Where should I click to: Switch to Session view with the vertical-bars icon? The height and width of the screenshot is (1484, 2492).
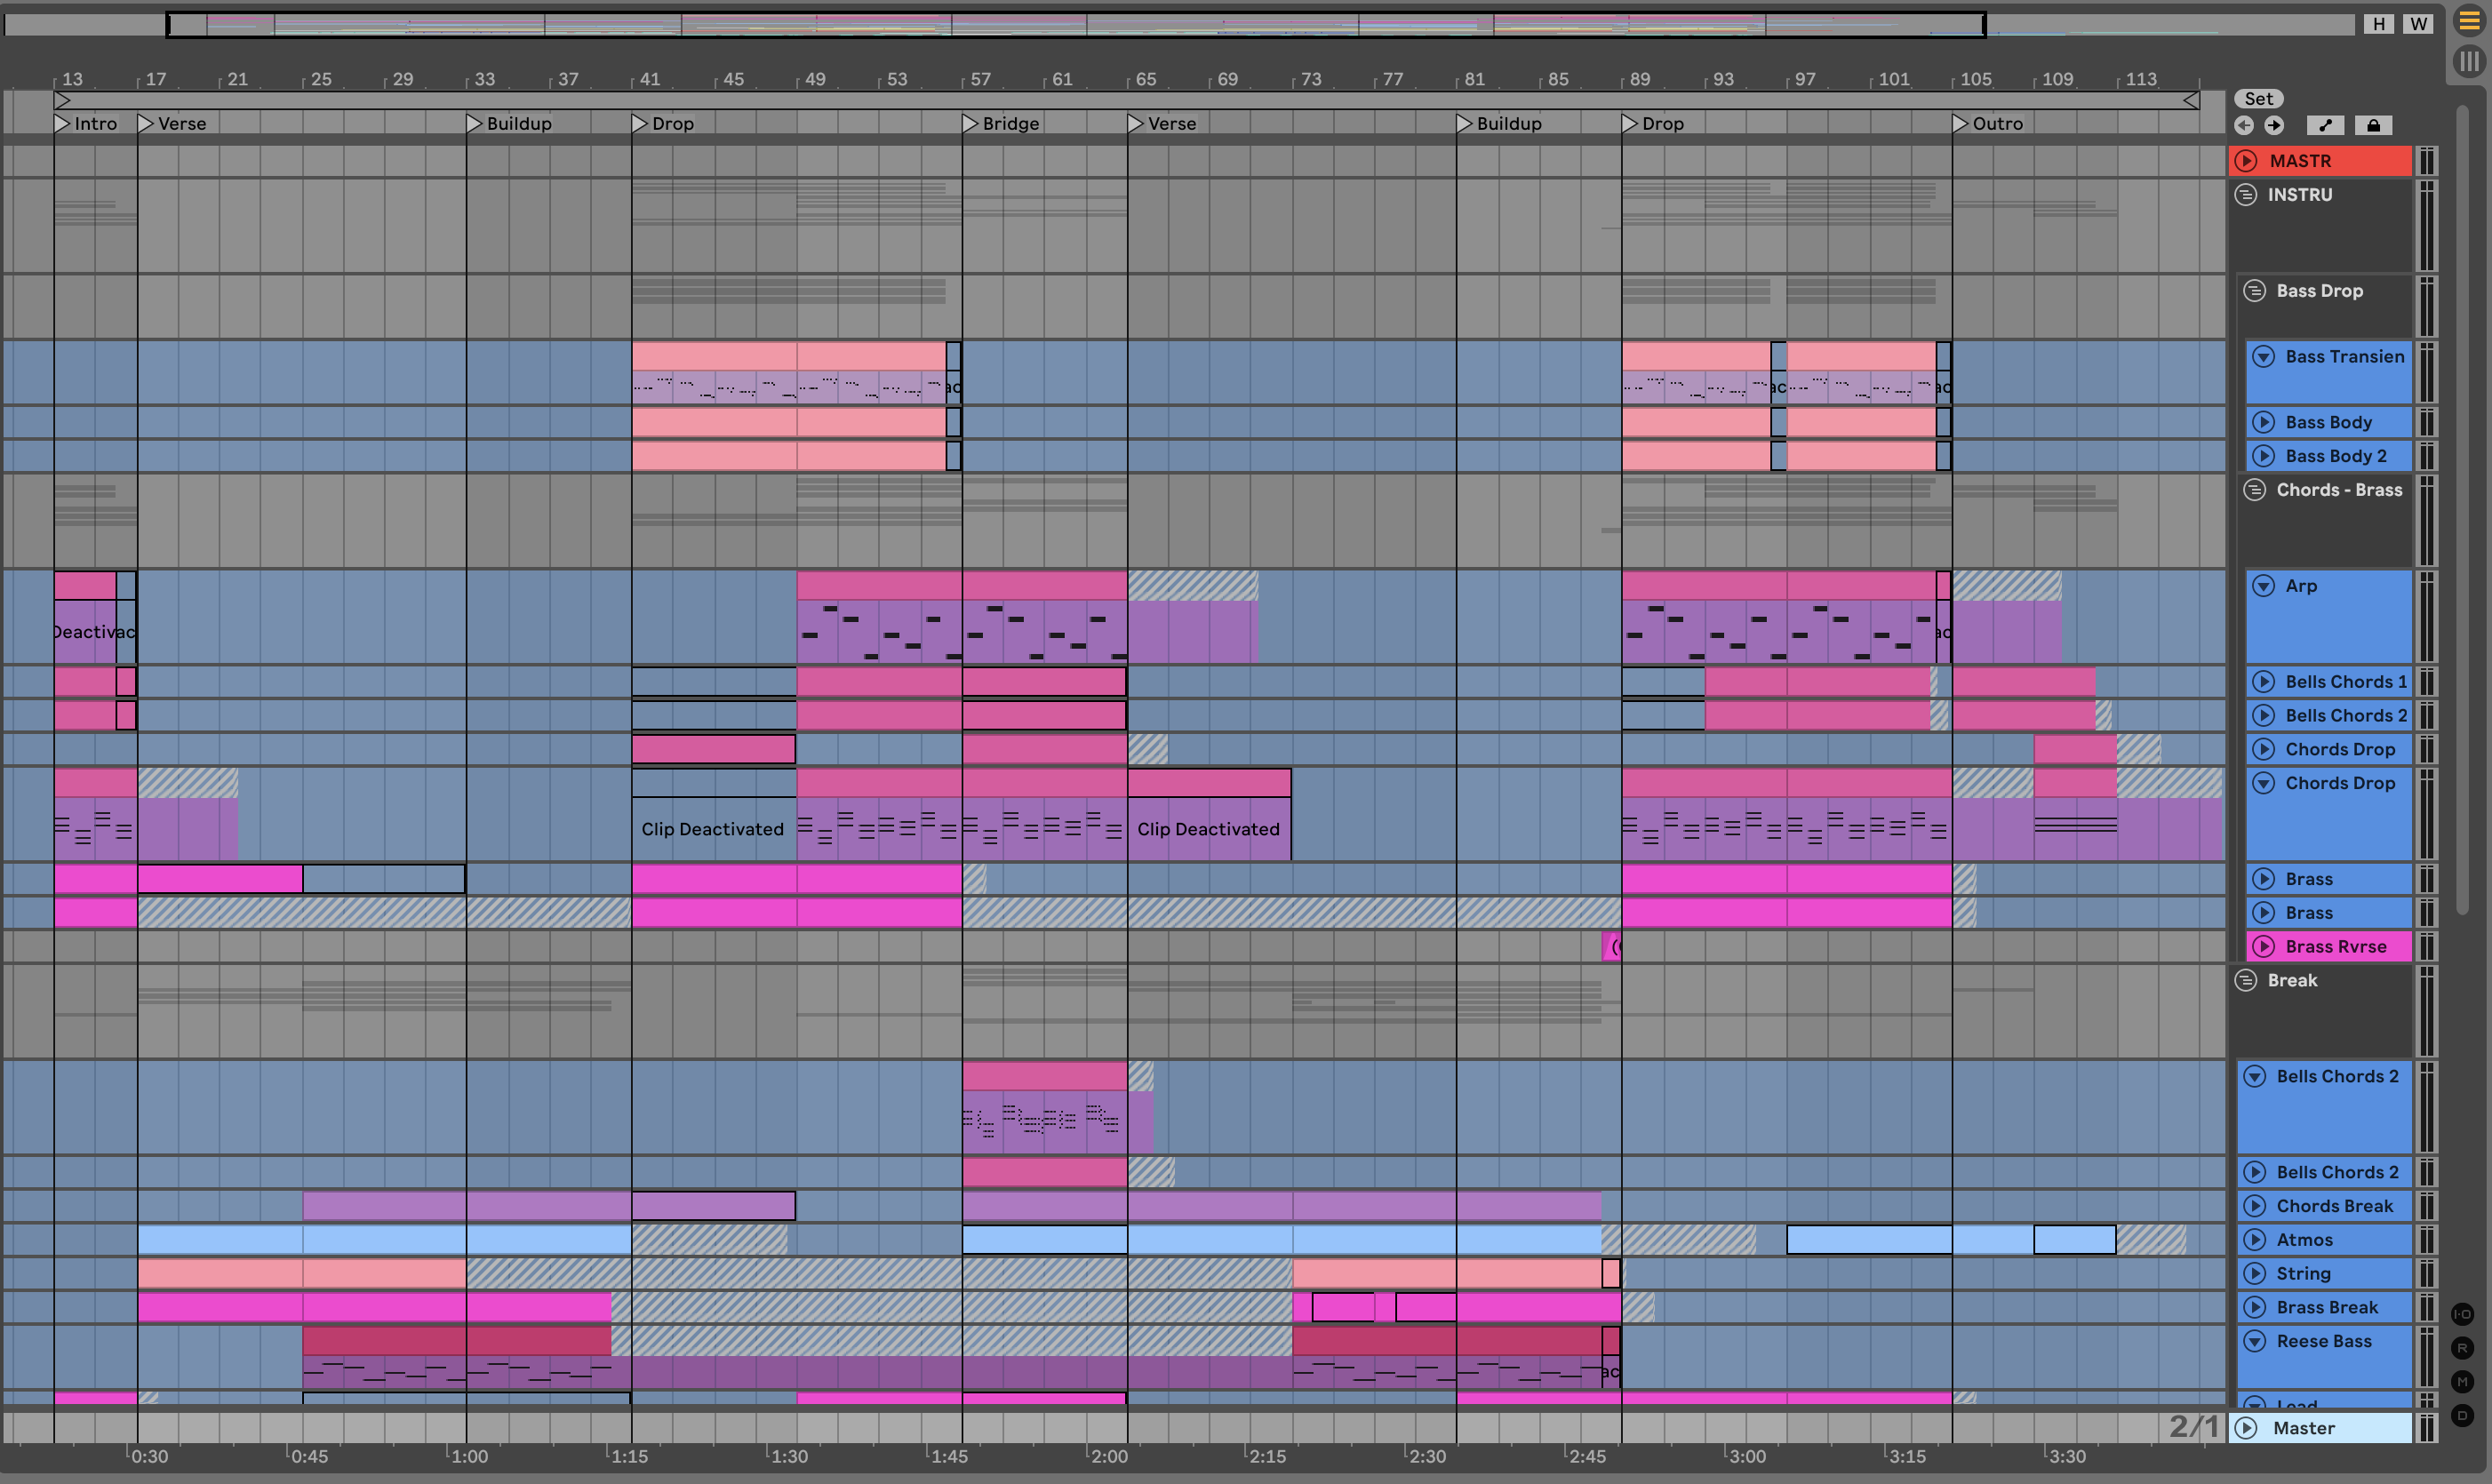click(x=2469, y=62)
